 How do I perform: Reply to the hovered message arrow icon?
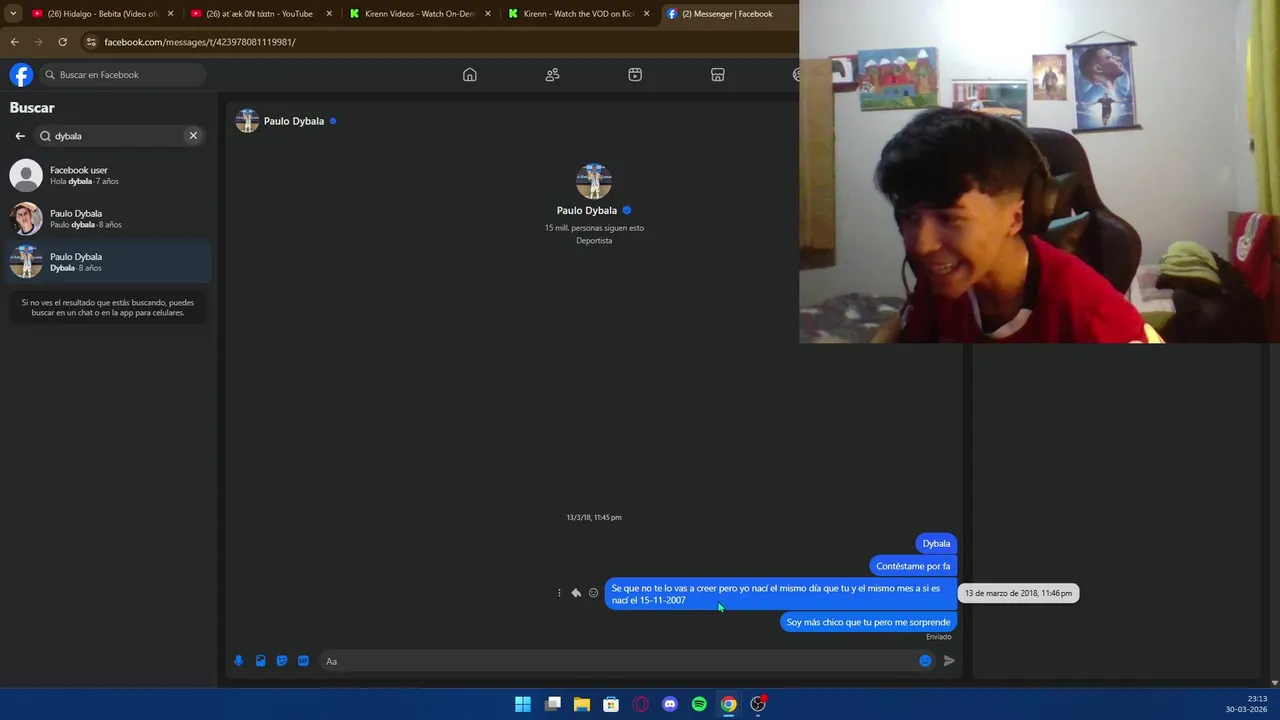[x=576, y=593]
